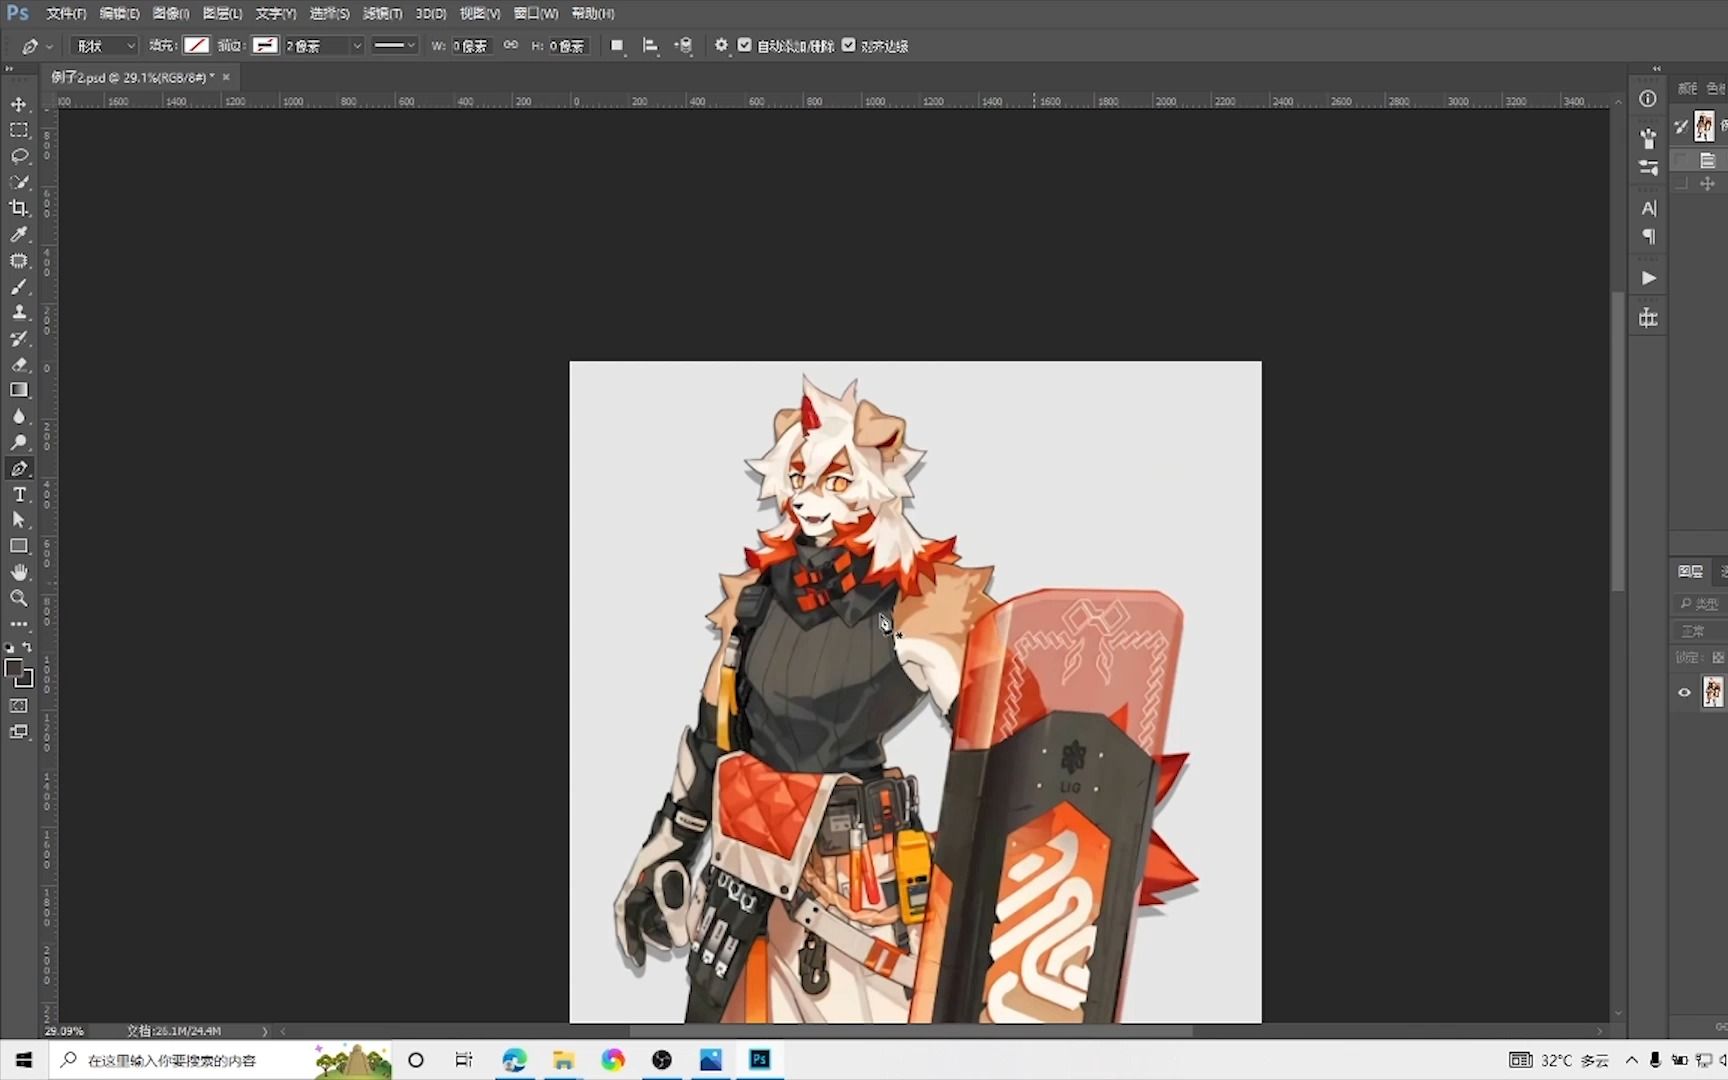Select the Blur tool
Viewport: 1728px width, 1080px height.
tap(19, 416)
